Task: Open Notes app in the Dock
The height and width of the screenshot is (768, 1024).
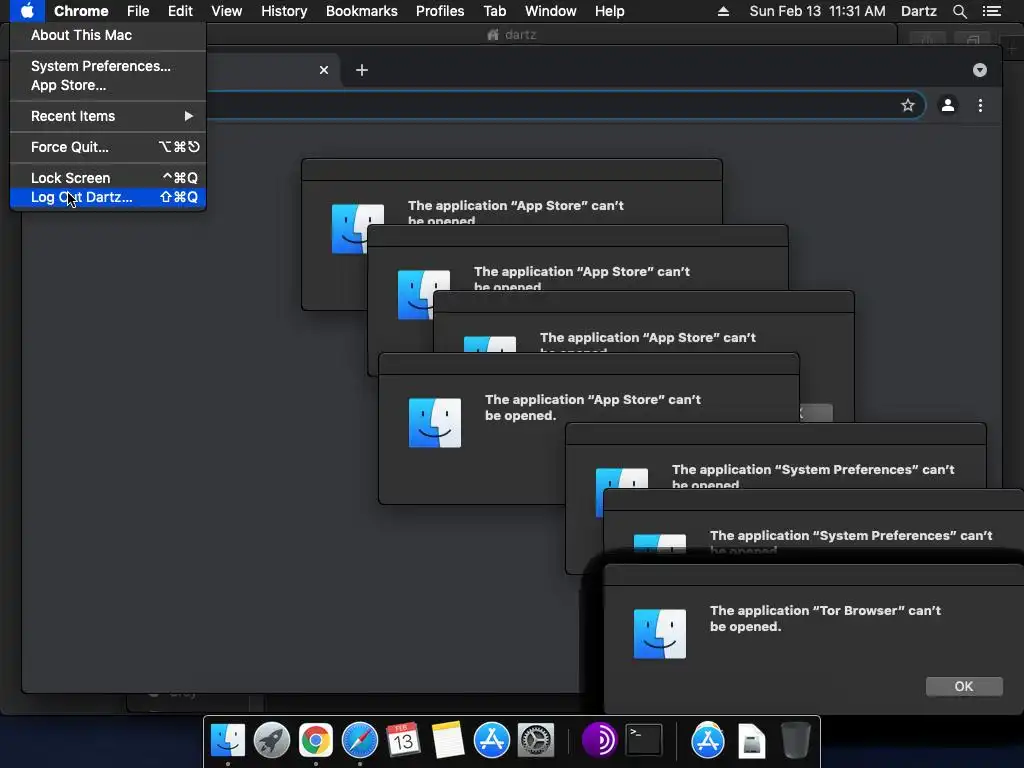Action: pyautogui.click(x=448, y=740)
